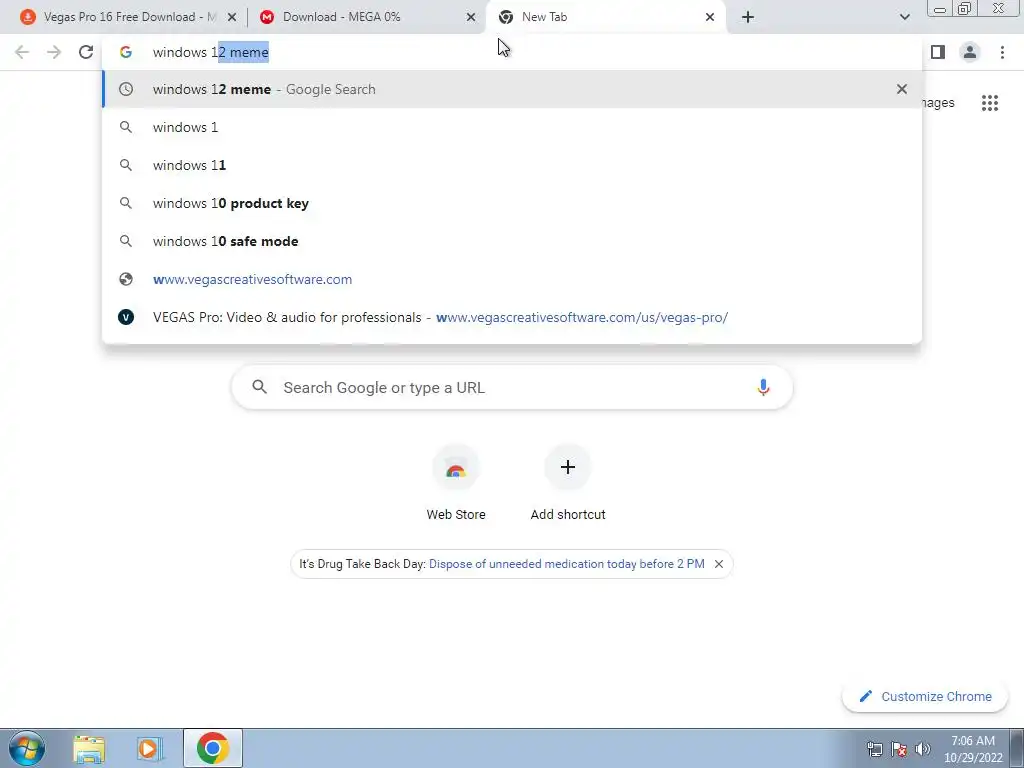Click the Search Google or type a URL box
The height and width of the screenshot is (768, 1024).
pyautogui.click(x=512, y=387)
